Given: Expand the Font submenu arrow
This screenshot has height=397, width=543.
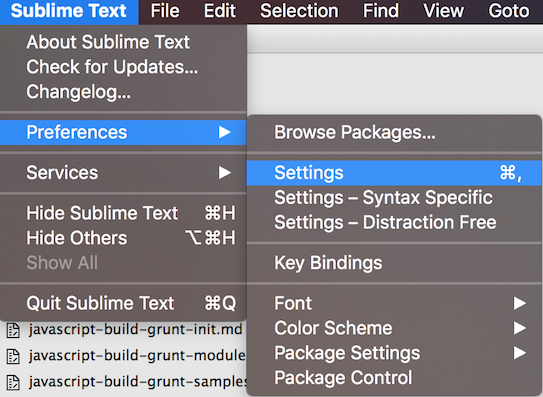Looking at the screenshot, I should point(519,303).
